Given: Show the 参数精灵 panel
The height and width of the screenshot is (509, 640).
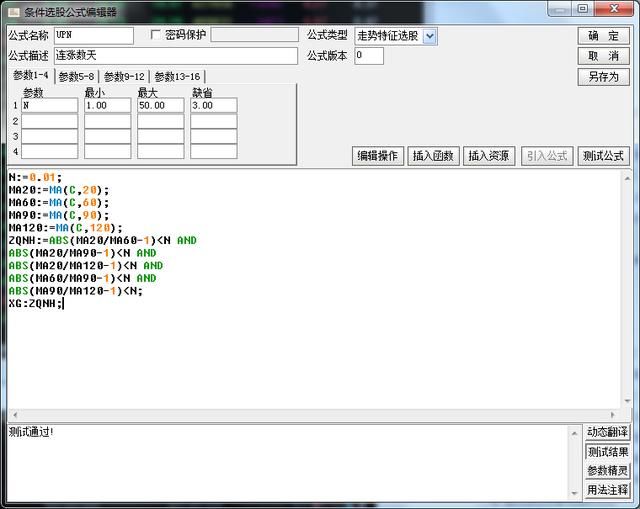Looking at the screenshot, I should pyautogui.click(x=607, y=471).
